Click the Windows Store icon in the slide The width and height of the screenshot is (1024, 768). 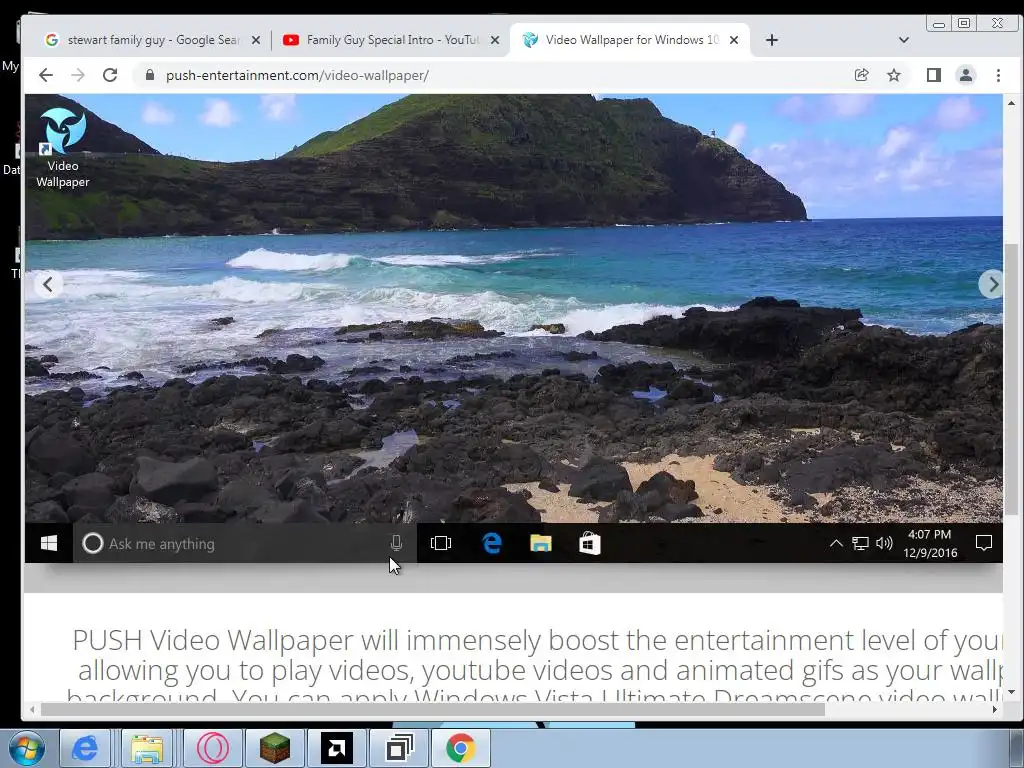(590, 543)
